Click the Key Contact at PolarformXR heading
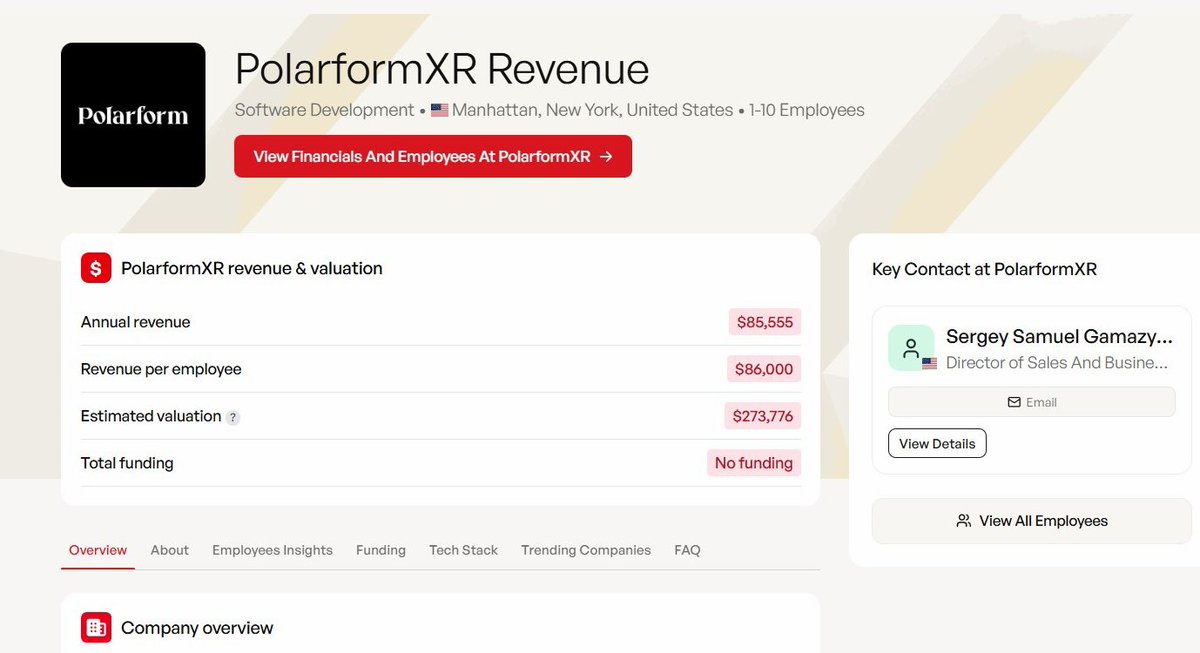 (985, 269)
